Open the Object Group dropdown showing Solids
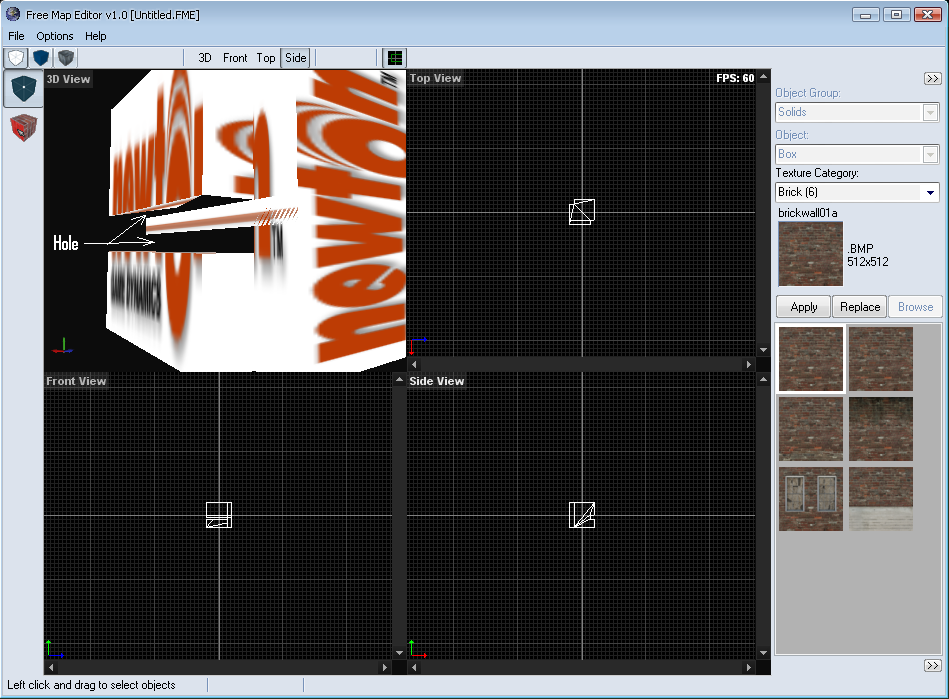This screenshot has width=949, height=699. (x=857, y=112)
